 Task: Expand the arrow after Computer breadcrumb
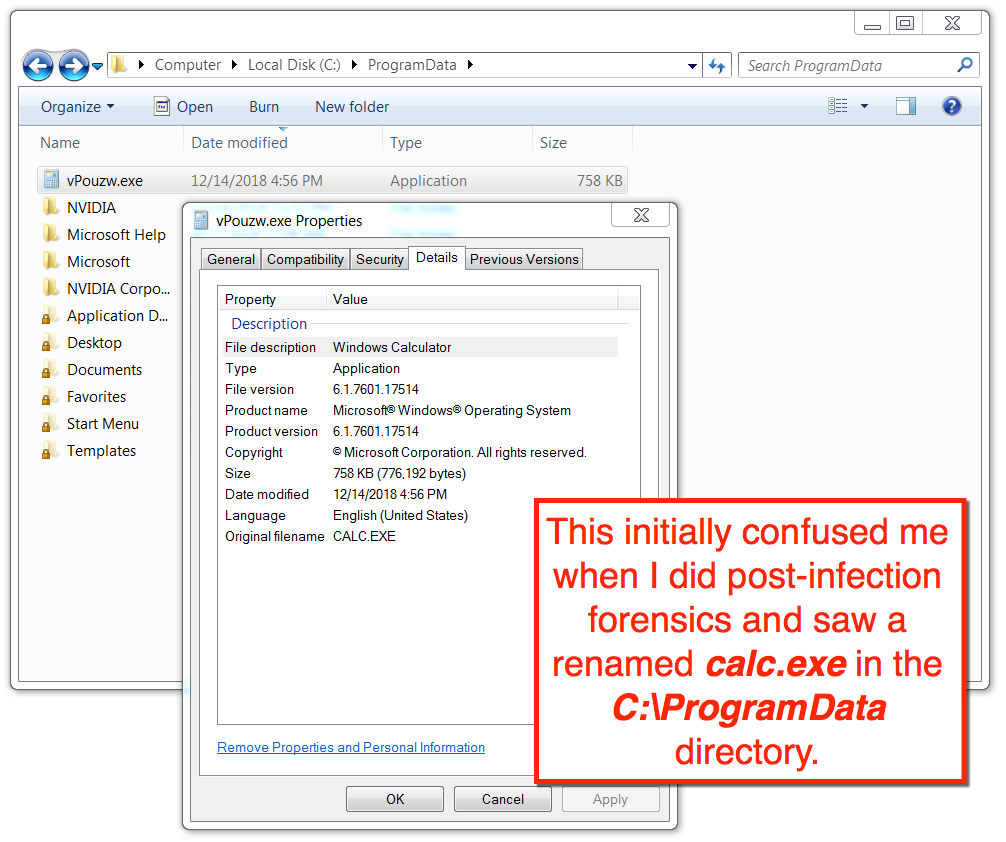pyautogui.click(x=234, y=65)
